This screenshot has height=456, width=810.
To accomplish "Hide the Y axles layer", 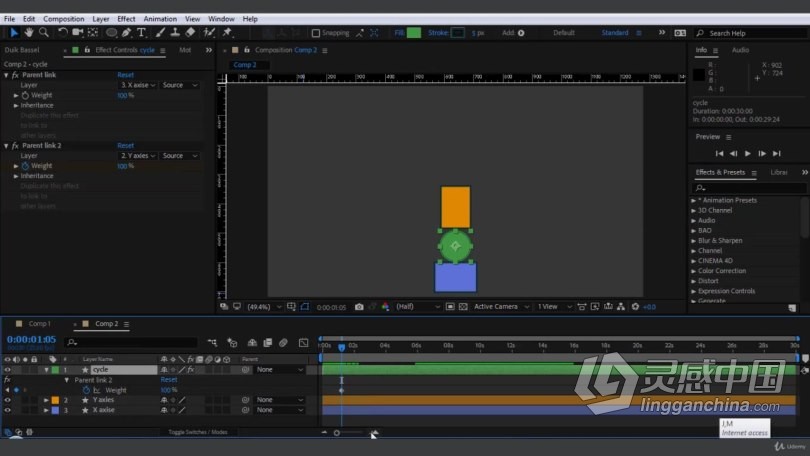I will [7, 400].
